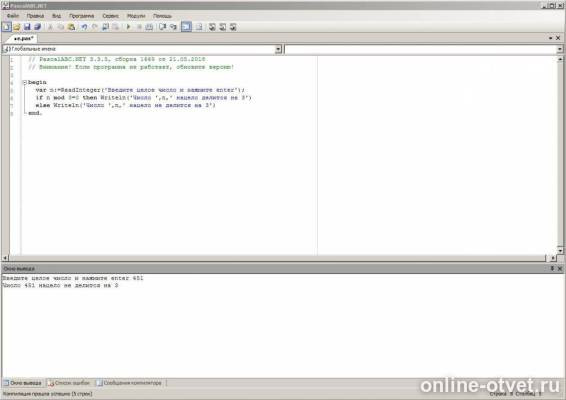
Task: Open the Файл menu
Action: pyautogui.click(x=13, y=16)
